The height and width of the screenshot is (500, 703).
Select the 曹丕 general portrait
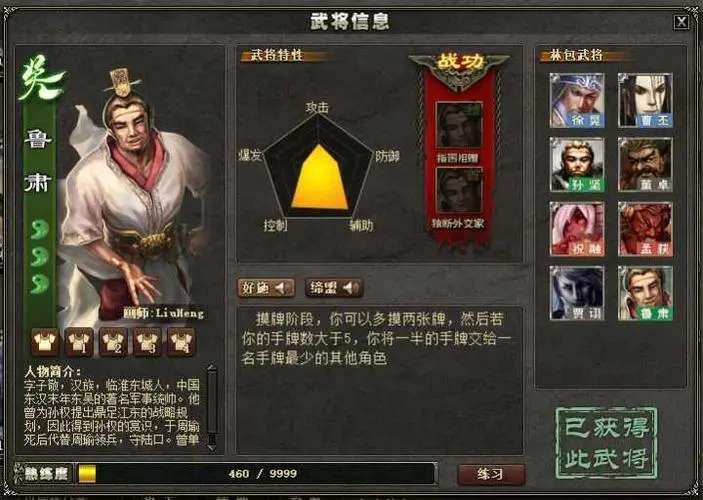coord(645,100)
